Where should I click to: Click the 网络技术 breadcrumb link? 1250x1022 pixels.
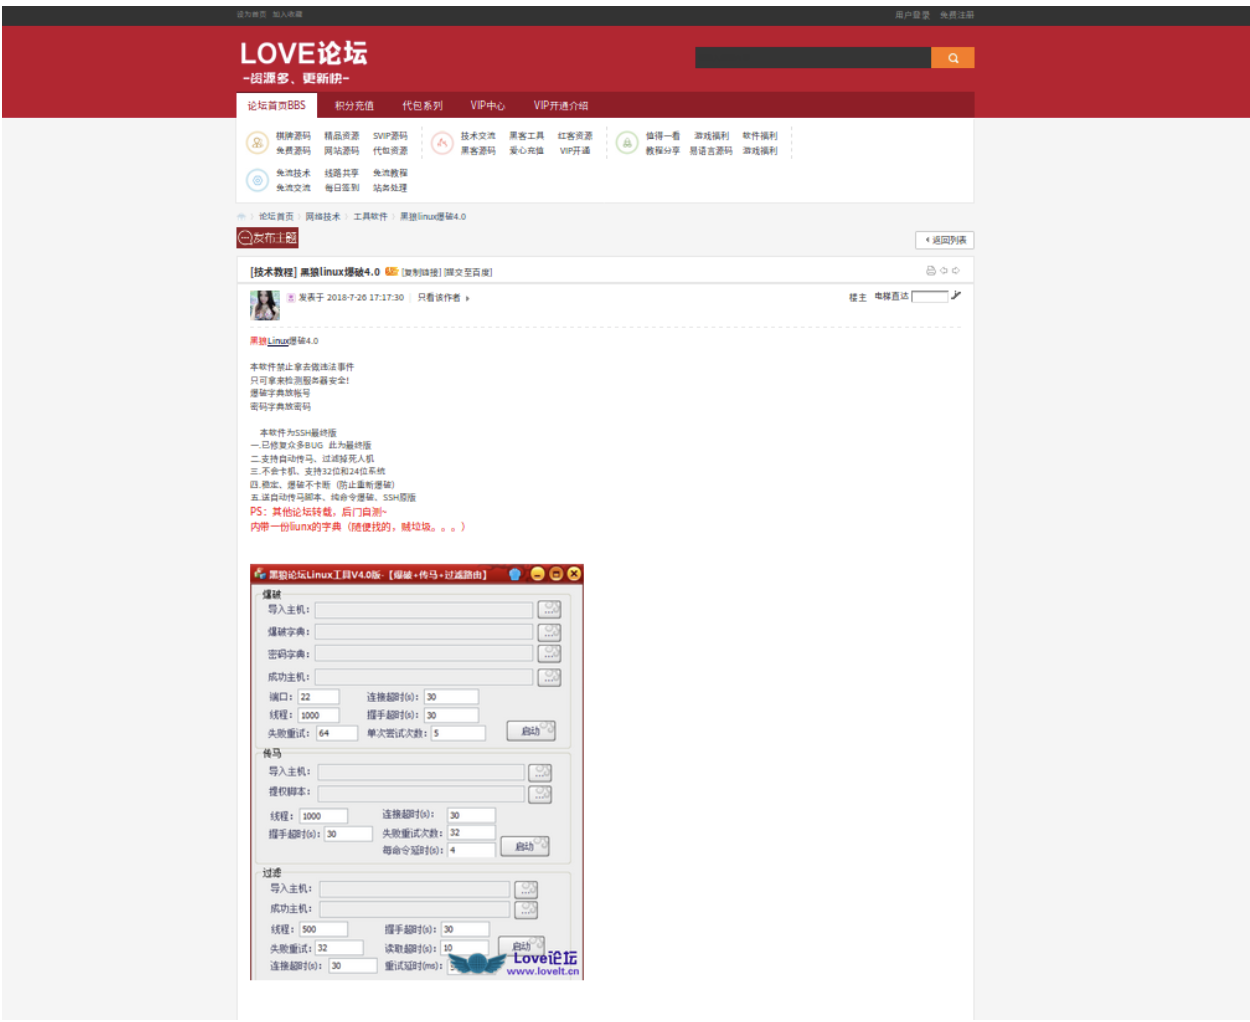pyautogui.click(x=322, y=216)
